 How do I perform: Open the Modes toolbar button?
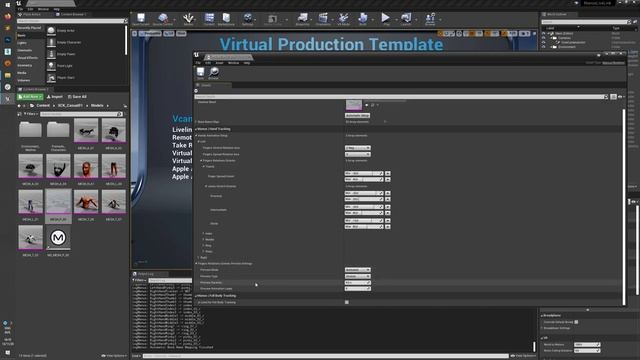point(188,19)
